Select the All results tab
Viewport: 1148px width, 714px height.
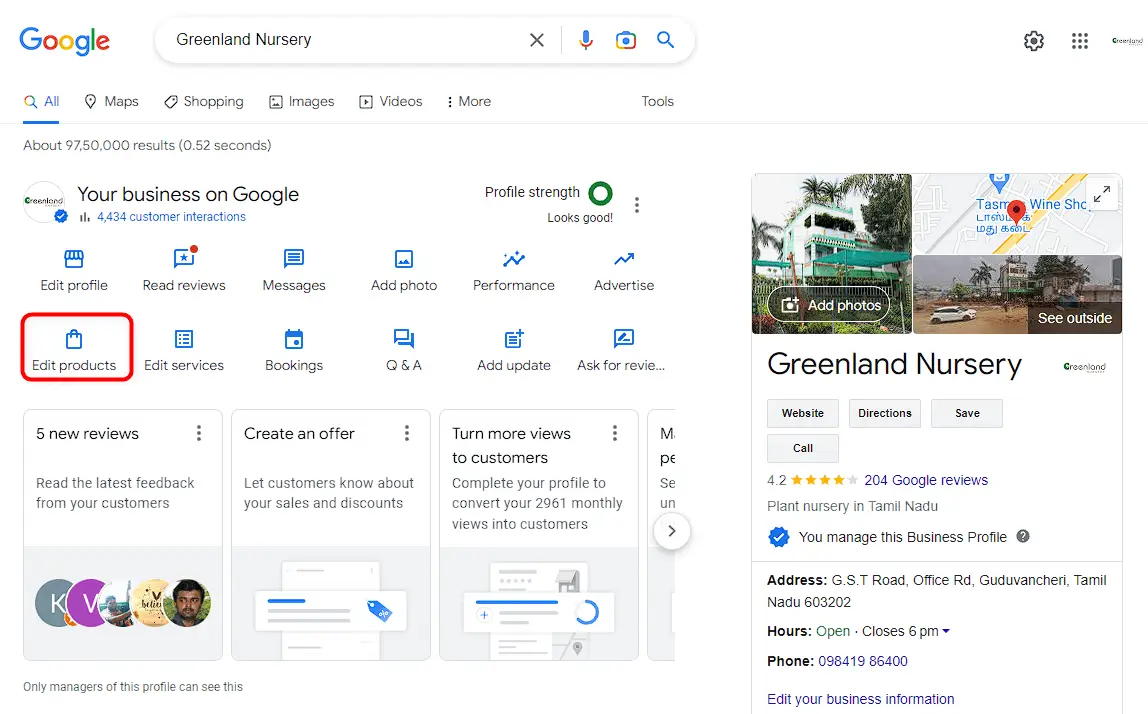tap(42, 102)
